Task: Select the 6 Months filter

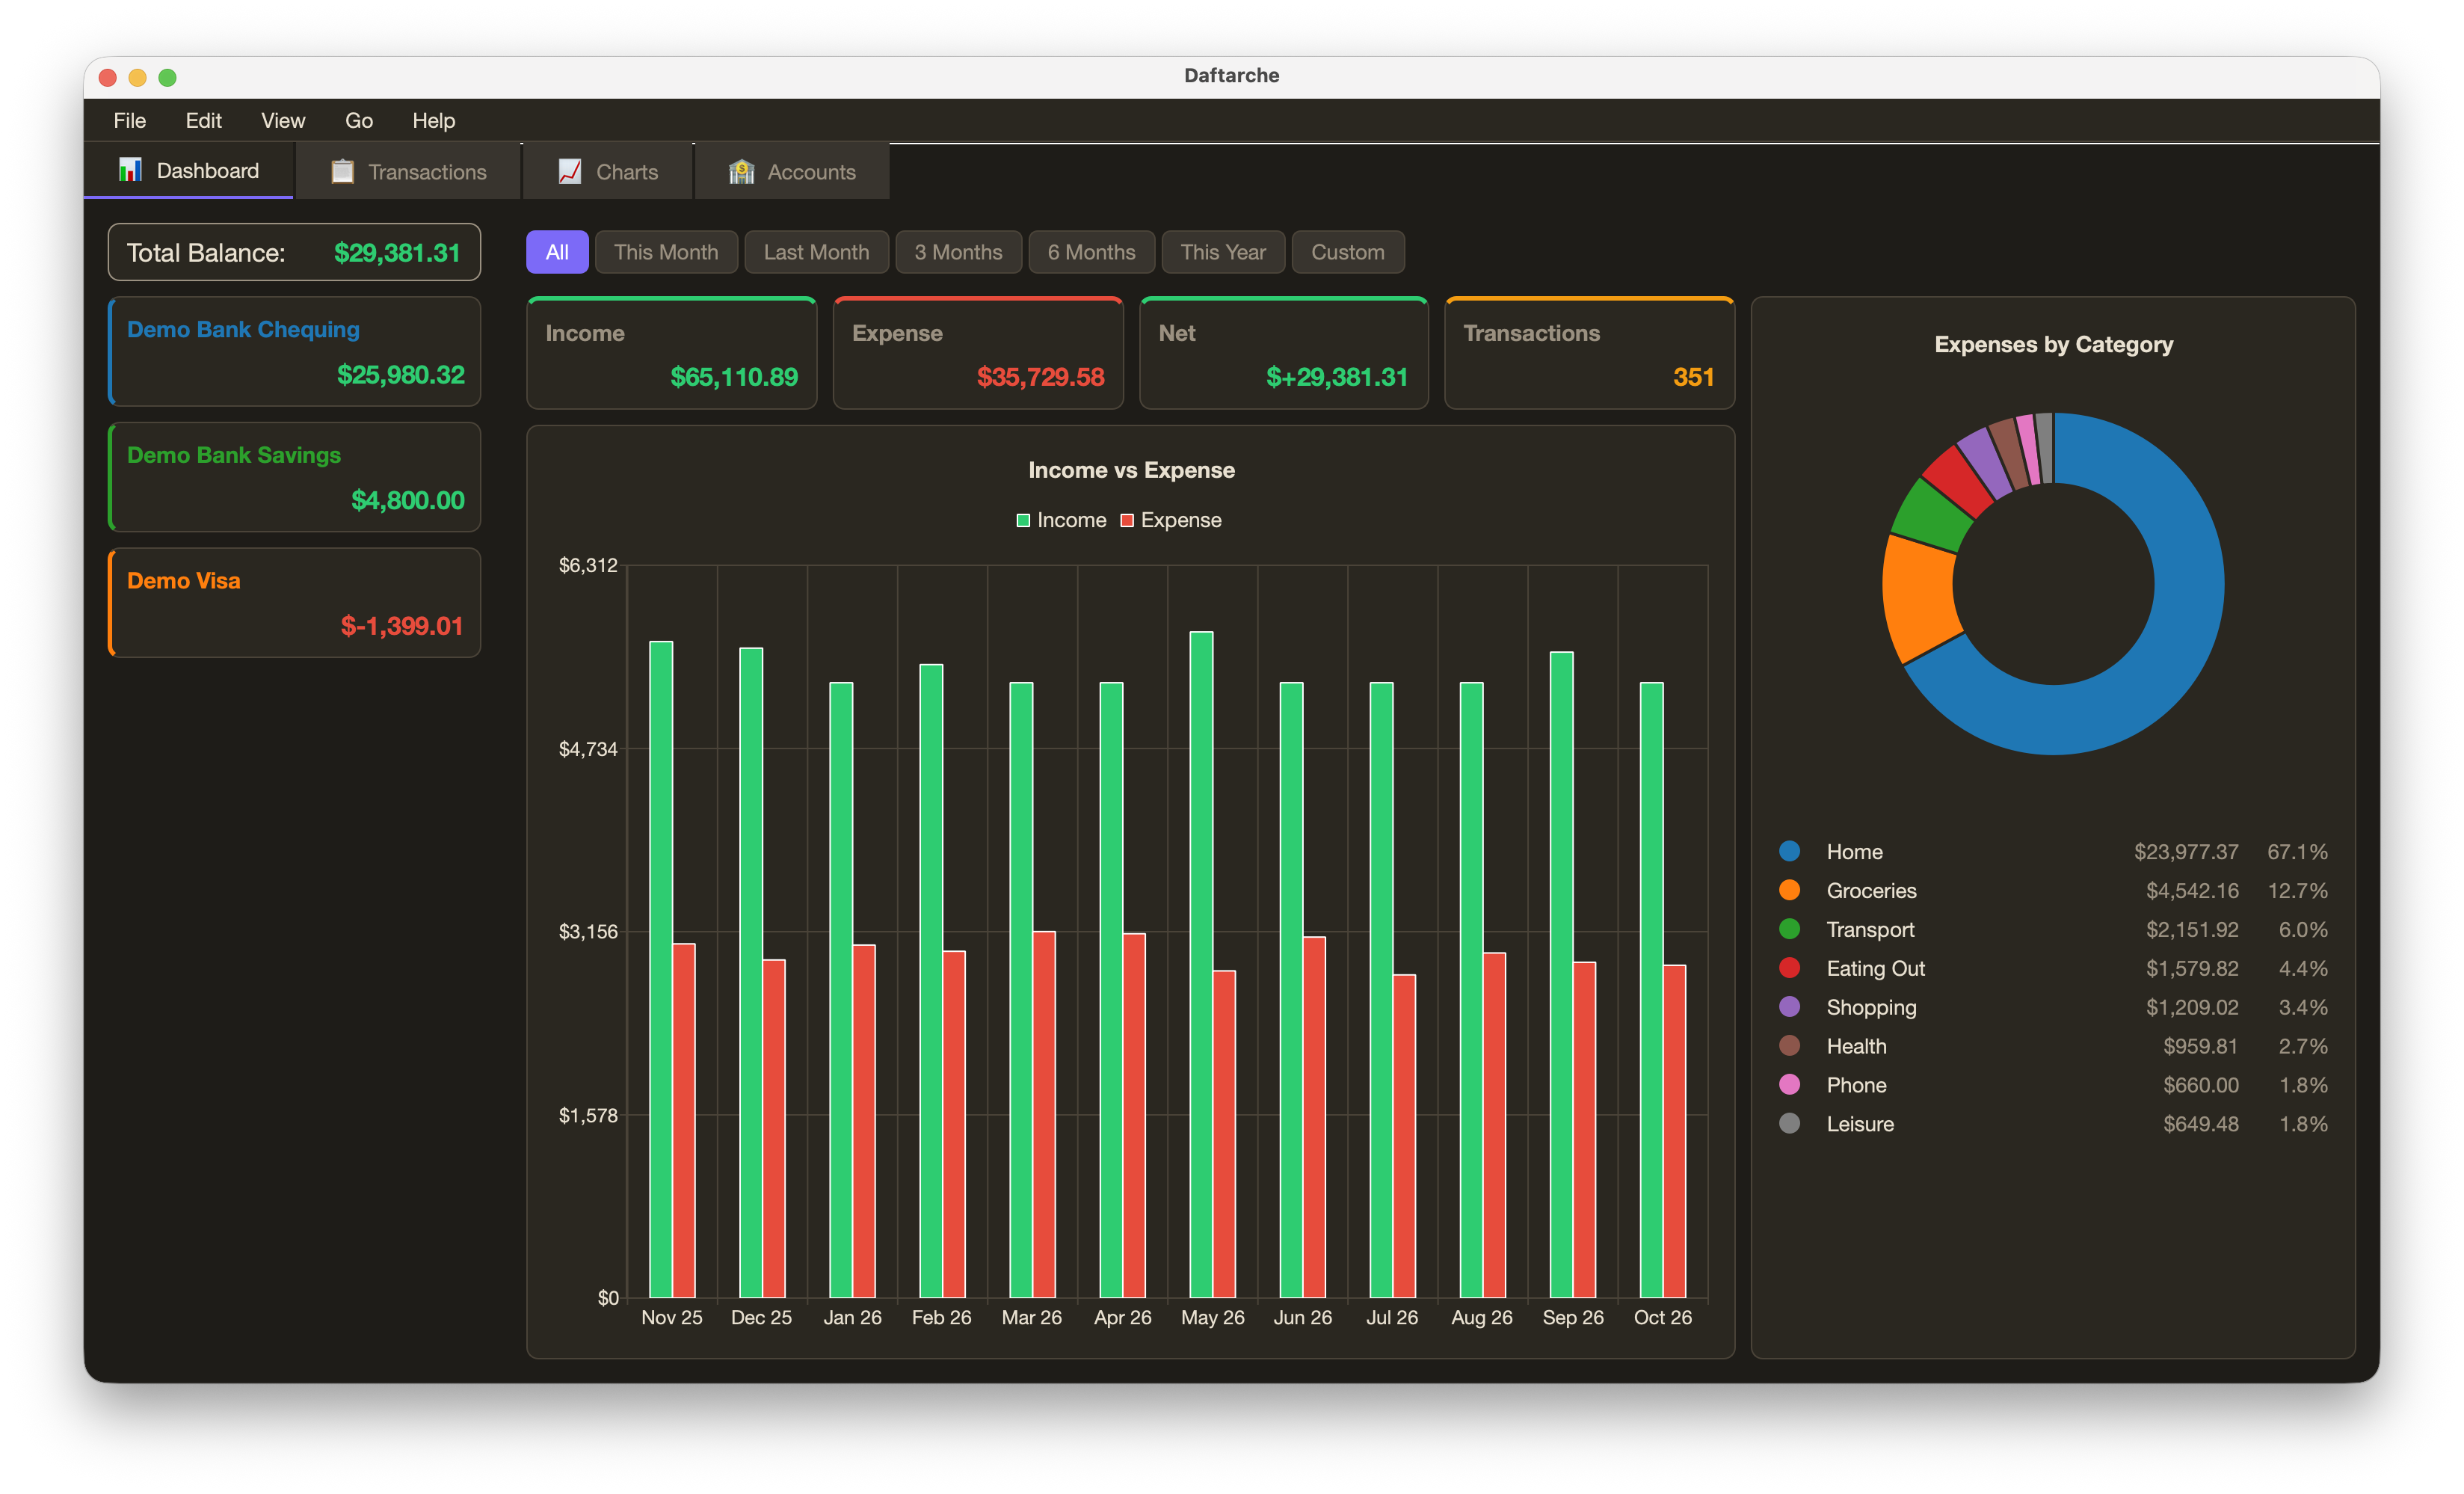Action: (x=1091, y=252)
